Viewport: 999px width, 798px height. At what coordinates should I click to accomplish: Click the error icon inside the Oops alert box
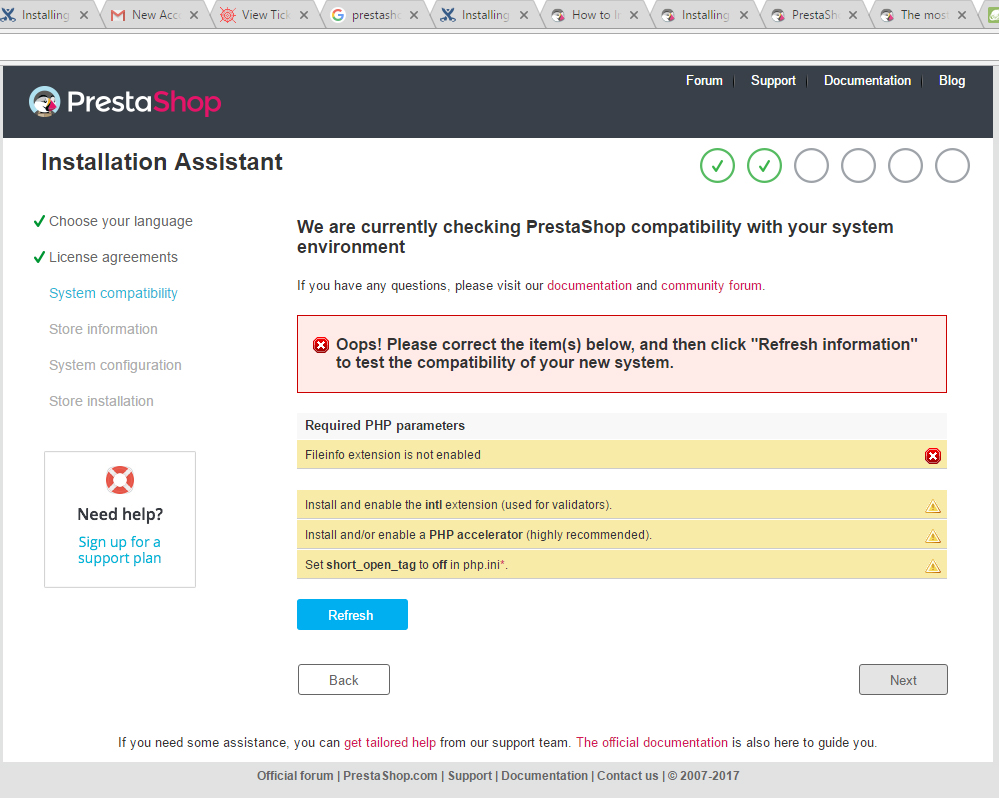coord(320,344)
